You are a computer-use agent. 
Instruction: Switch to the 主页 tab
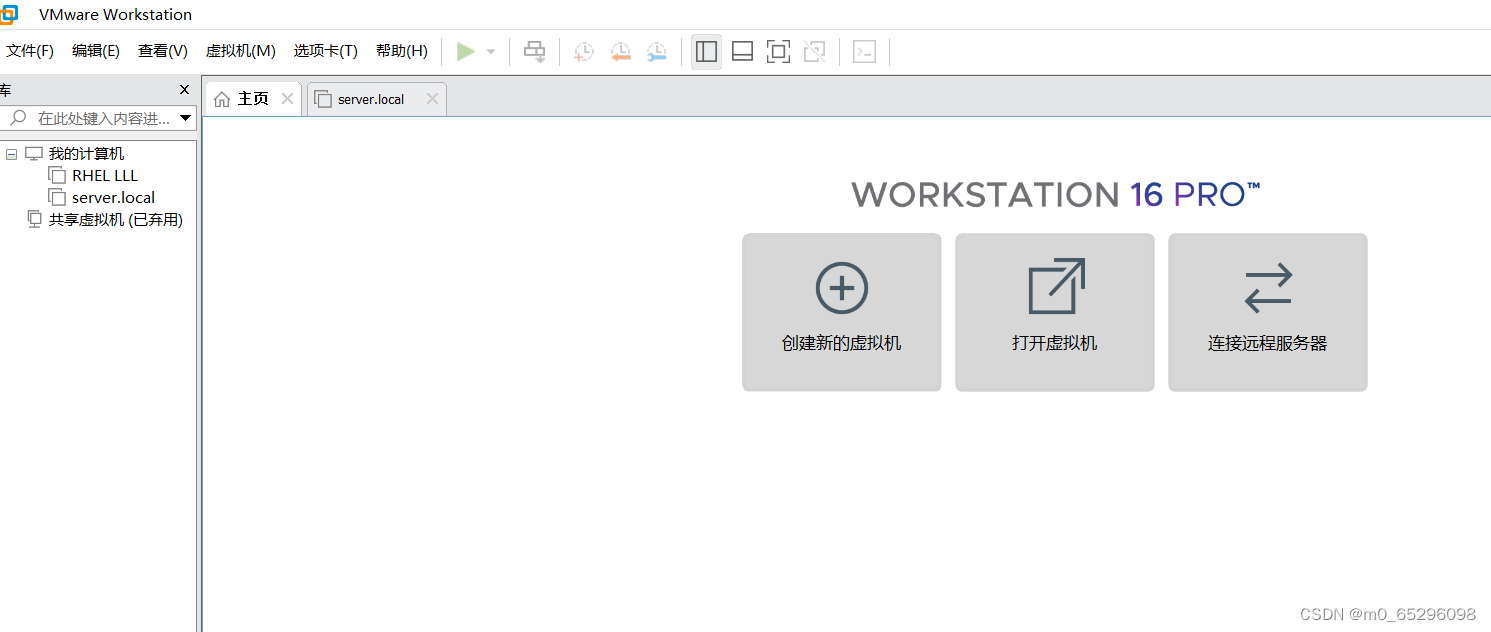pos(253,98)
